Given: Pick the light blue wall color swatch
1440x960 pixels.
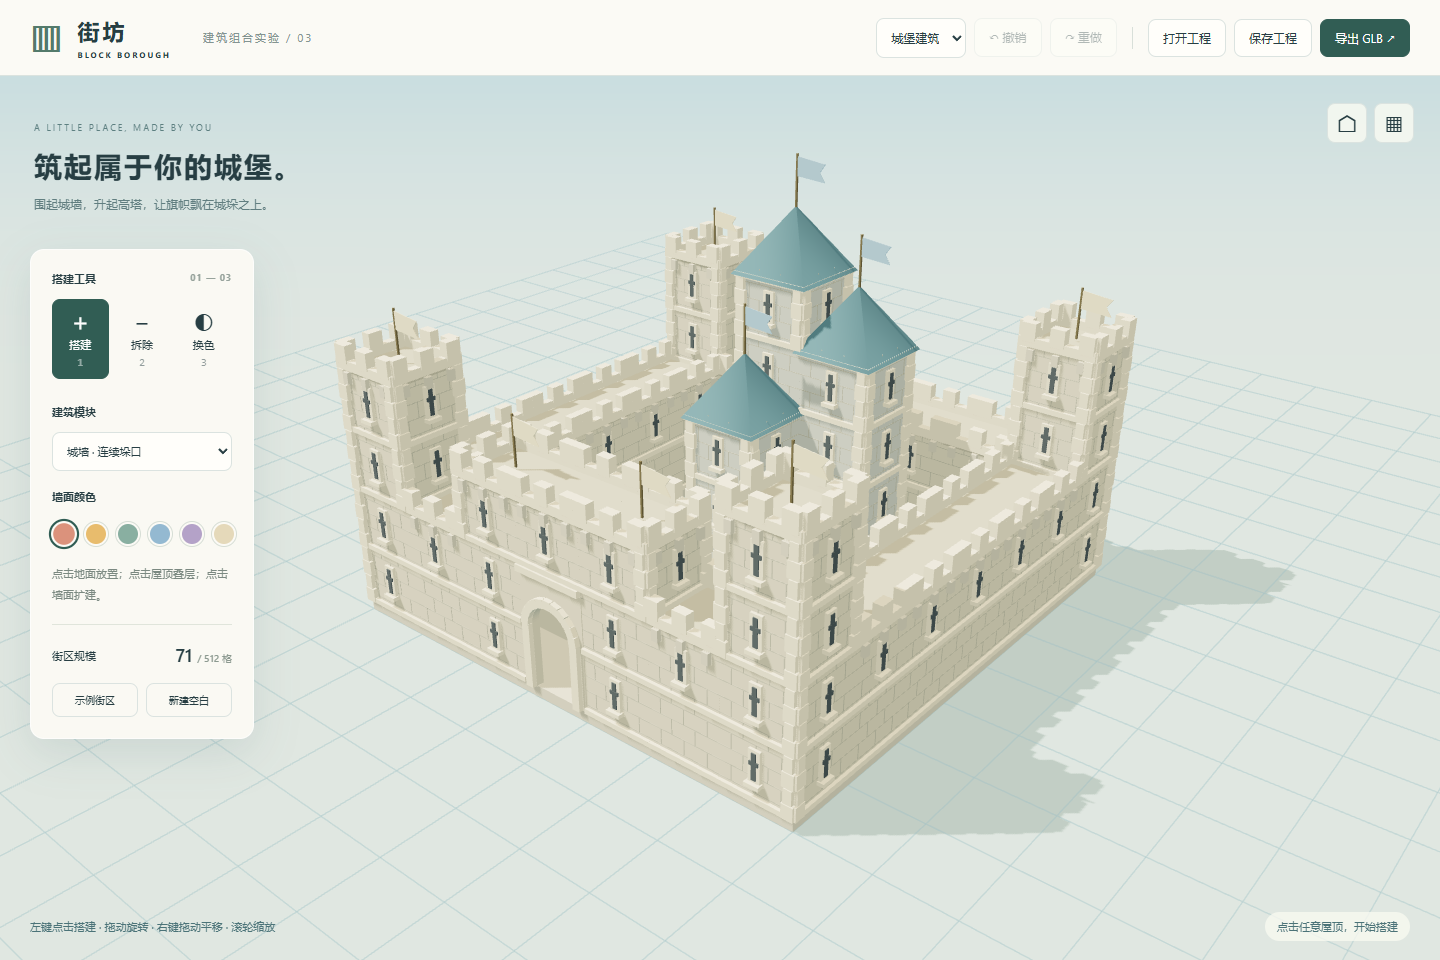Looking at the screenshot, I should (160, 534).
